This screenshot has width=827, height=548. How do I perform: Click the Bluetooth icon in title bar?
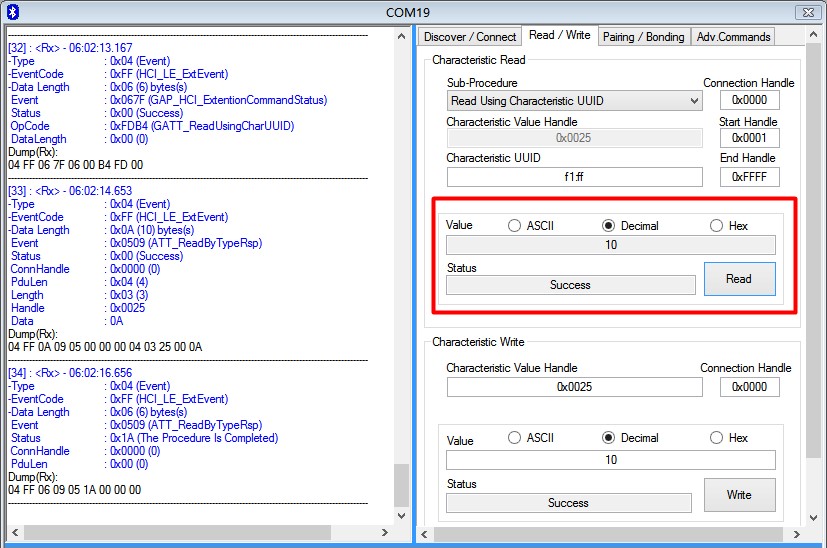pyautogui.click(x=13, y=12)
